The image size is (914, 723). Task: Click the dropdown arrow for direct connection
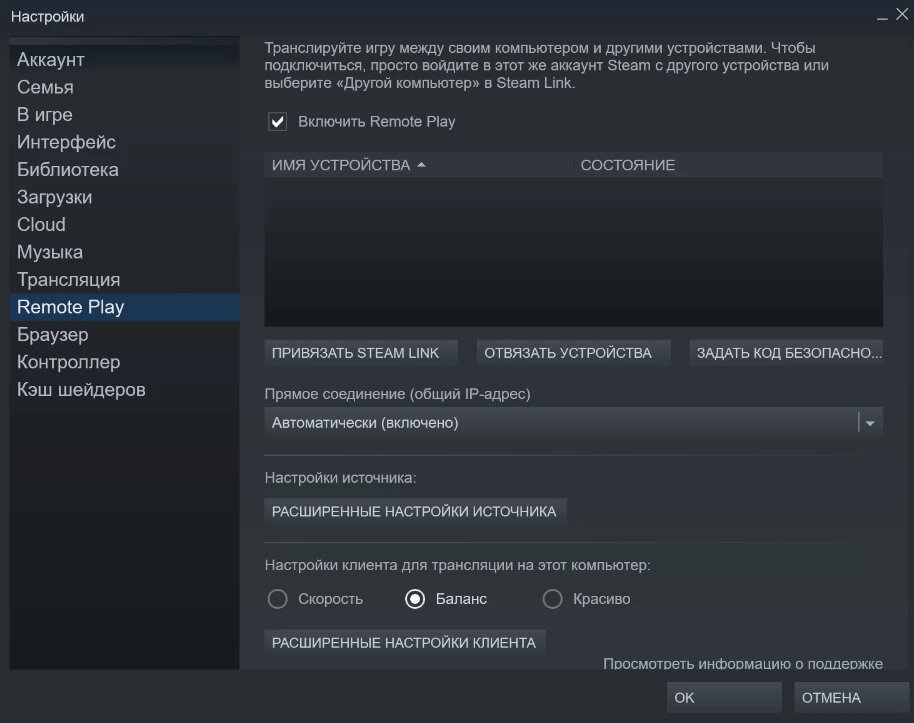tap(870, 423)
